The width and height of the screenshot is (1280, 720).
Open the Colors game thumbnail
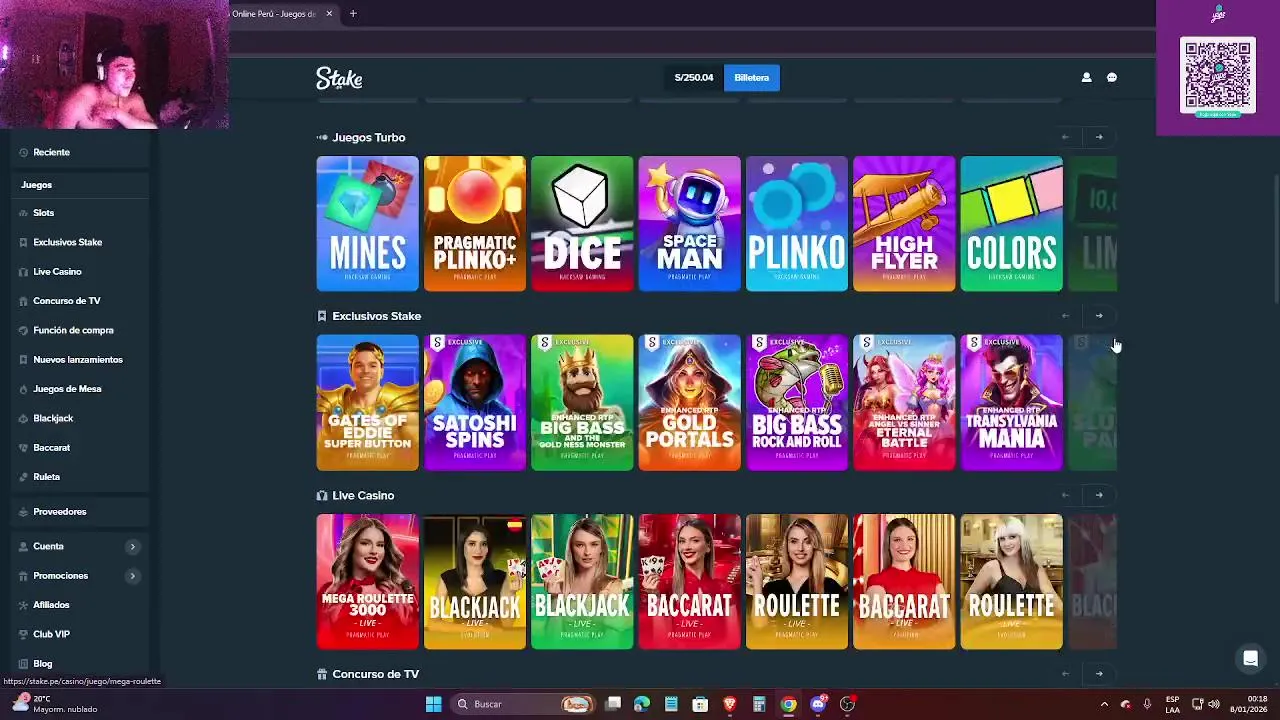[x=1011, y=224]
